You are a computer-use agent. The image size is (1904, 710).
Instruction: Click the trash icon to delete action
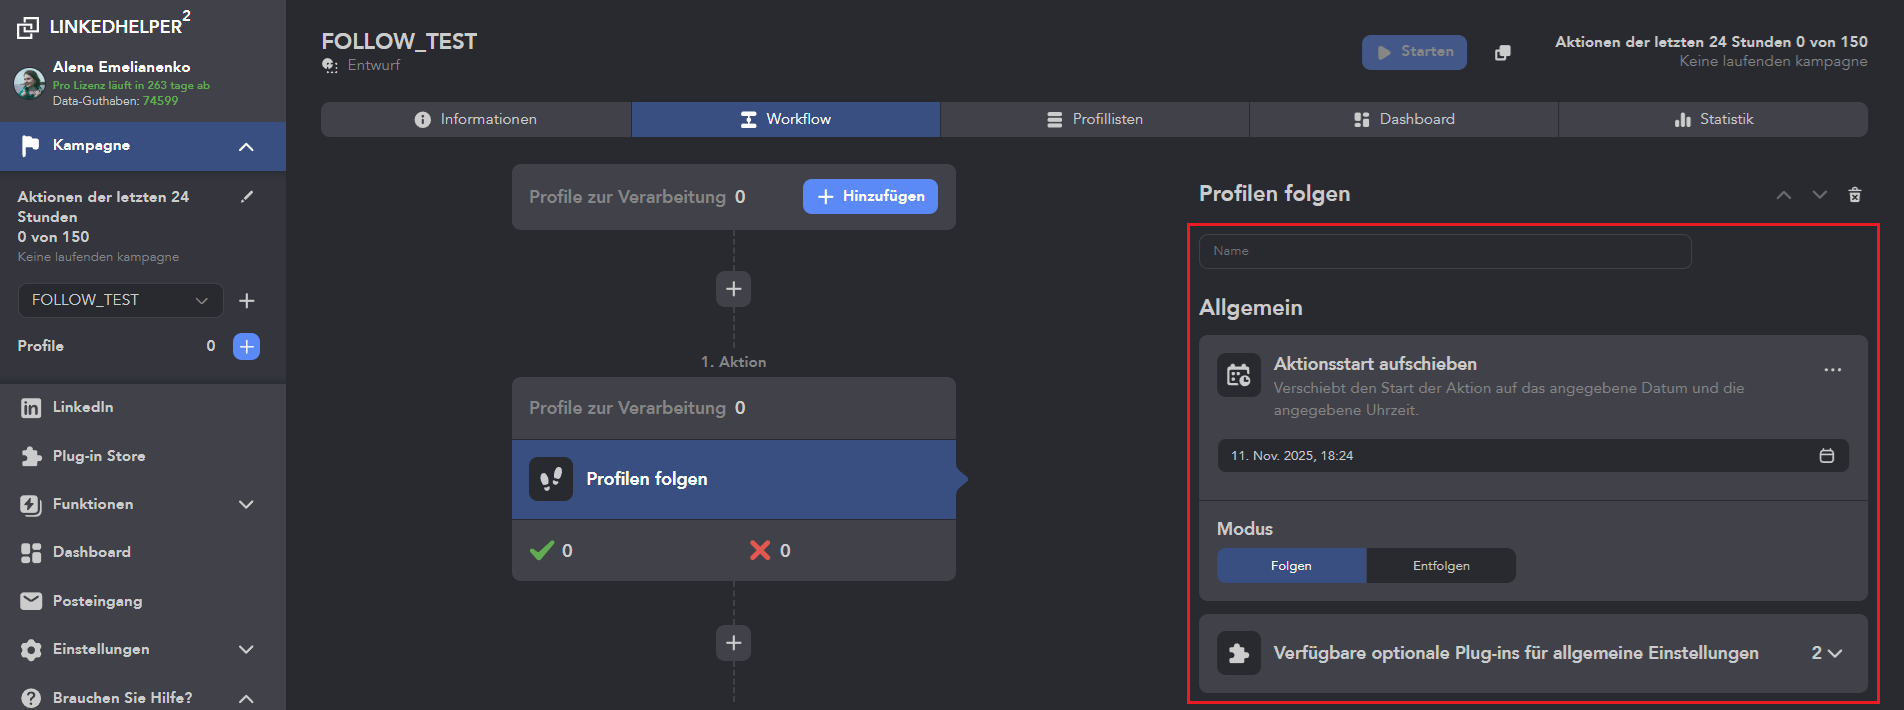point(1854,195)
